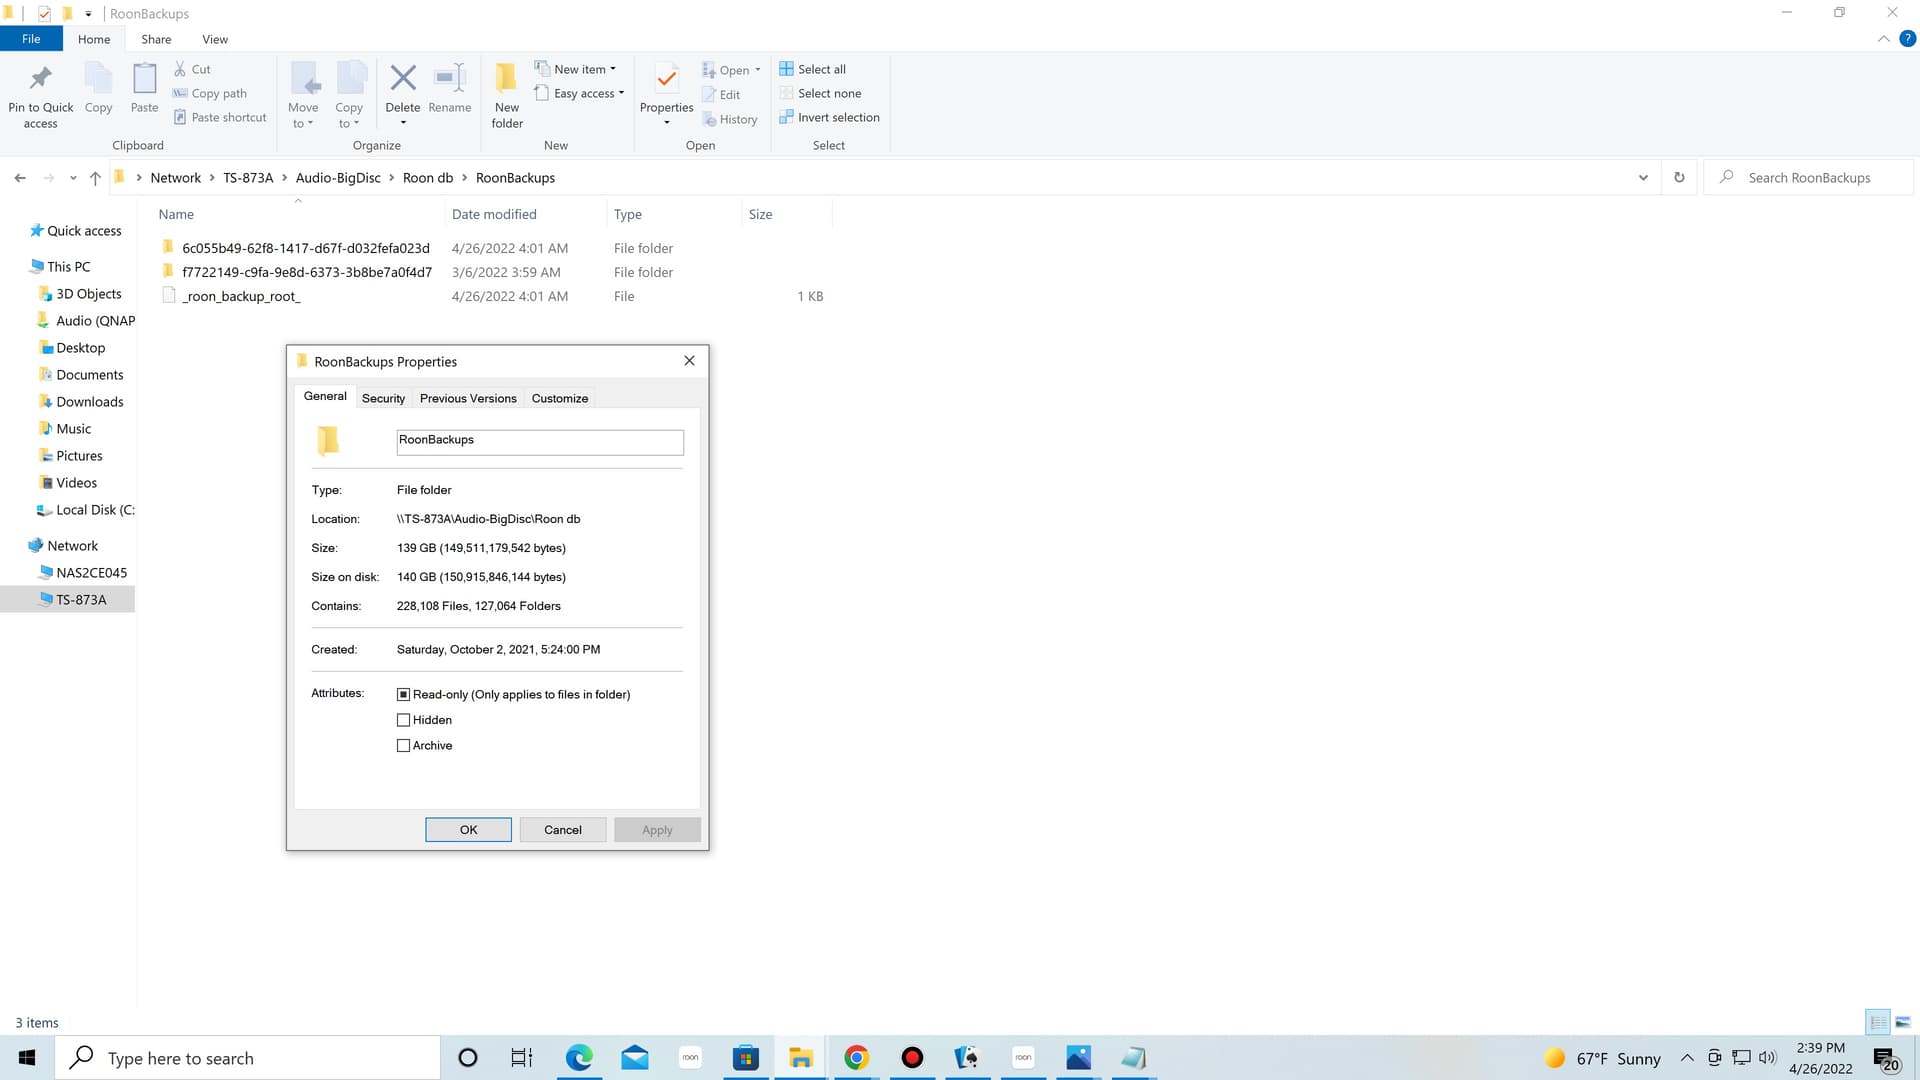This screenshot has width=1920, height=1080.
Task: Navigate to Audio-BigDisc in breadcrumb
Action: coord(338,178)
